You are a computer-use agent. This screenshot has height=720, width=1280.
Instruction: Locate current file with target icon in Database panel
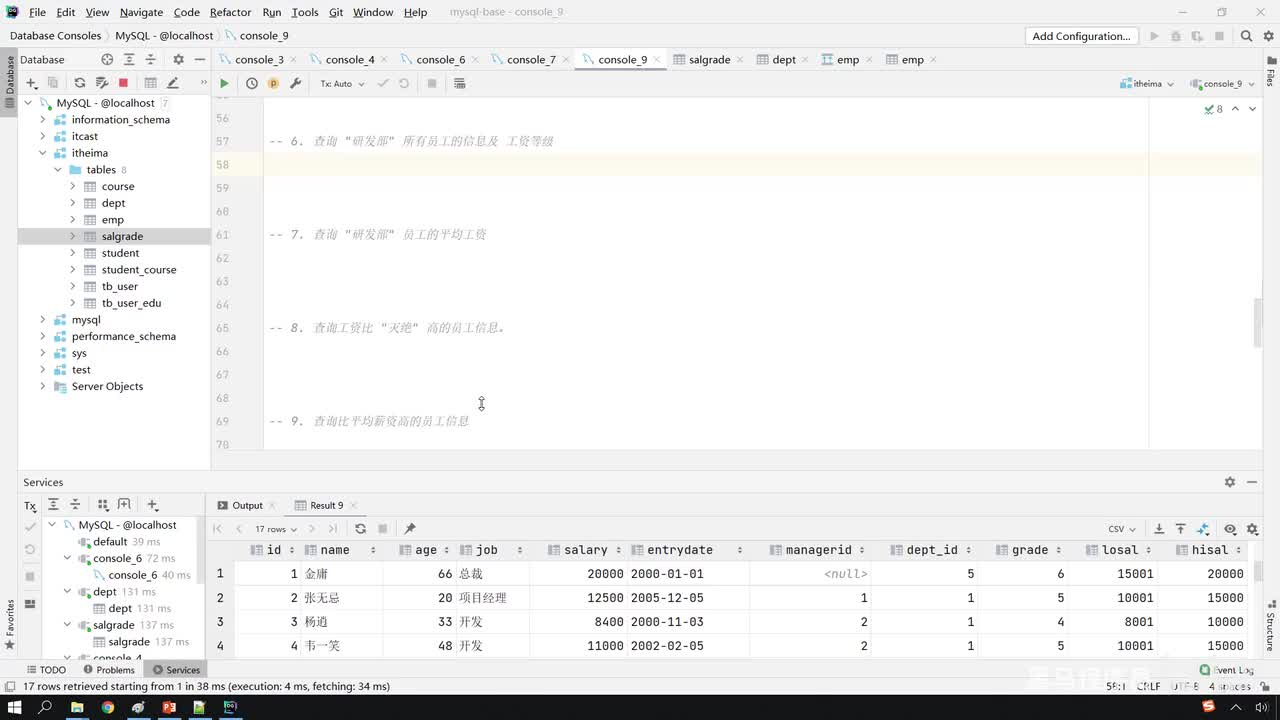click(107, 60)
